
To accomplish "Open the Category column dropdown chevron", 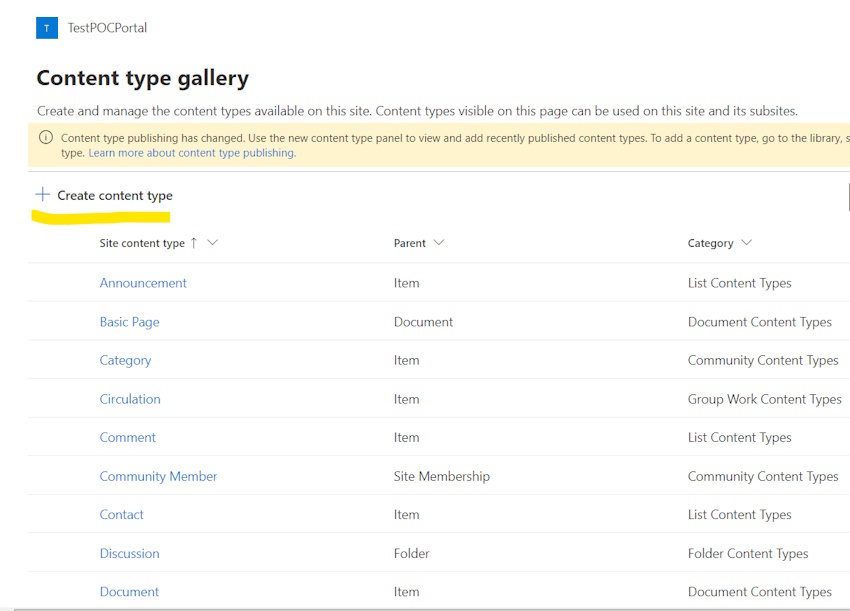I will tap(746, 243).
